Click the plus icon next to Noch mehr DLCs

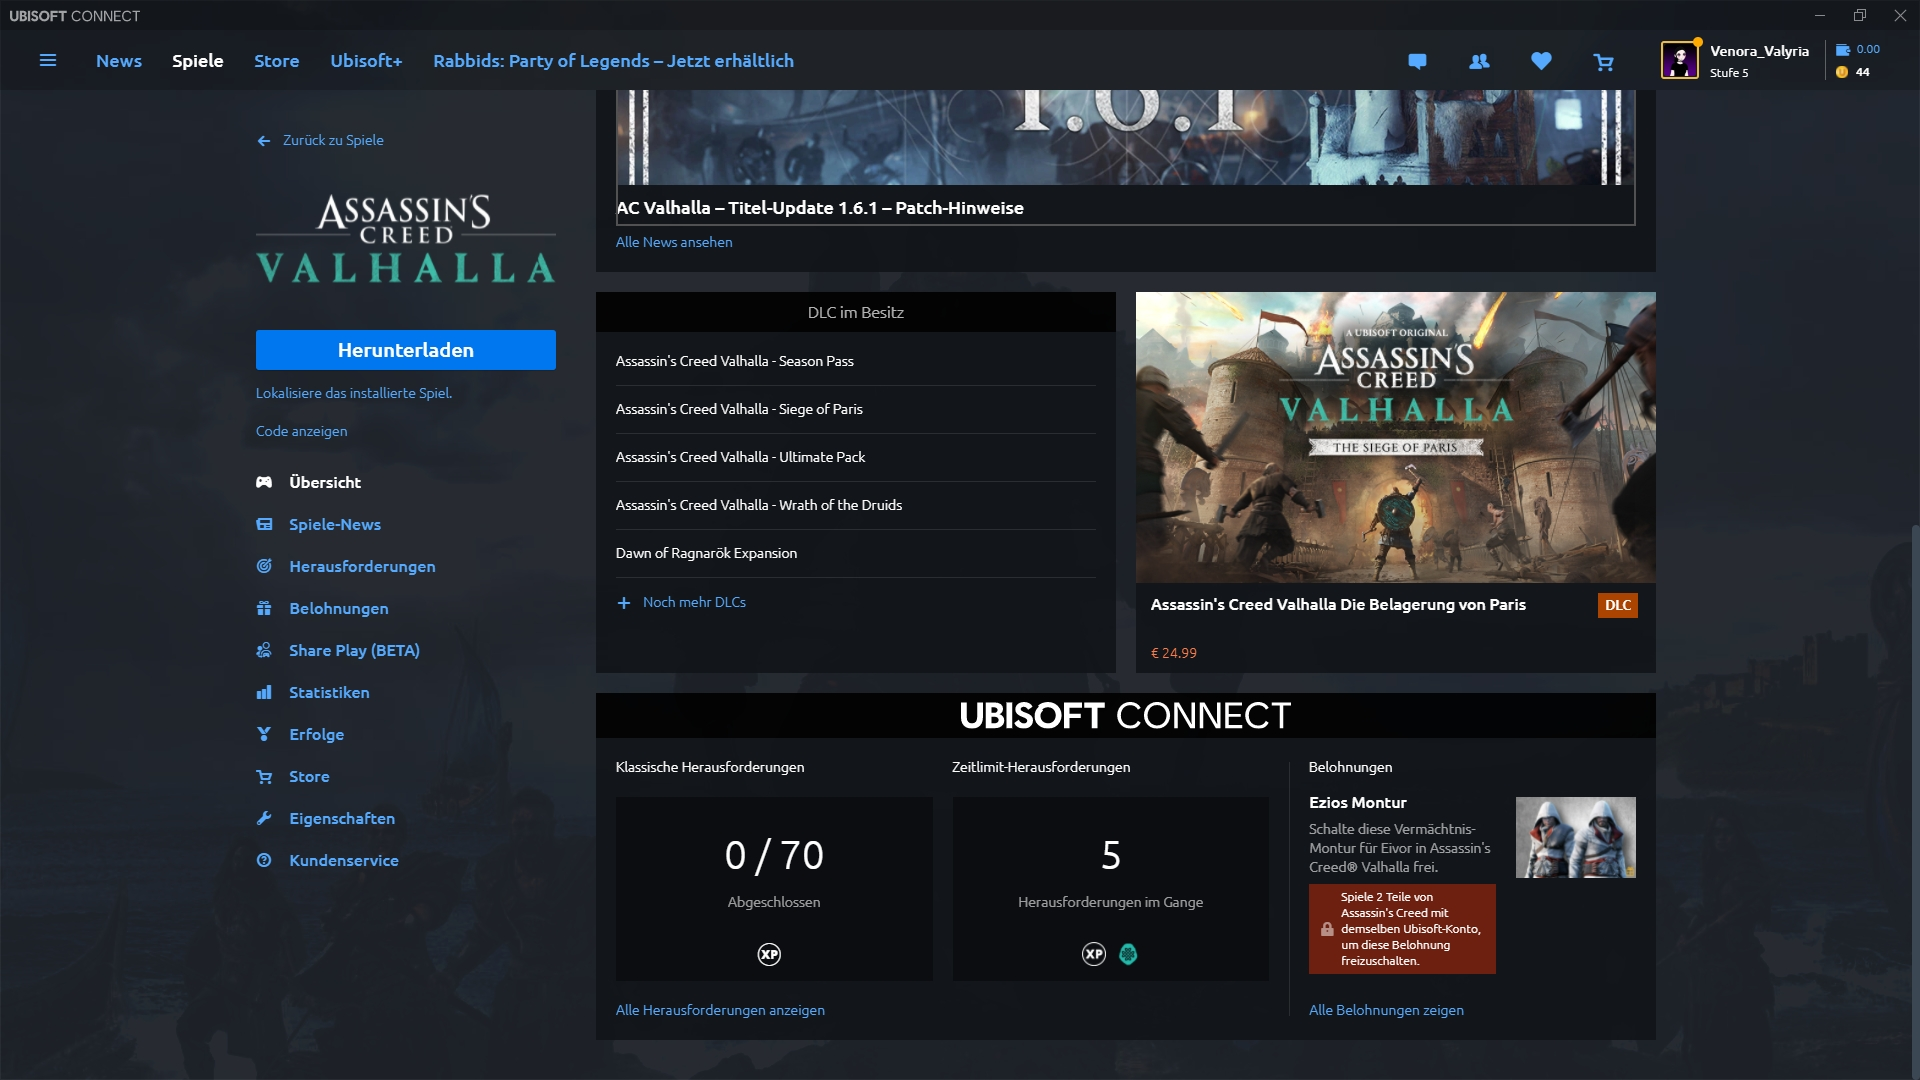624,603
